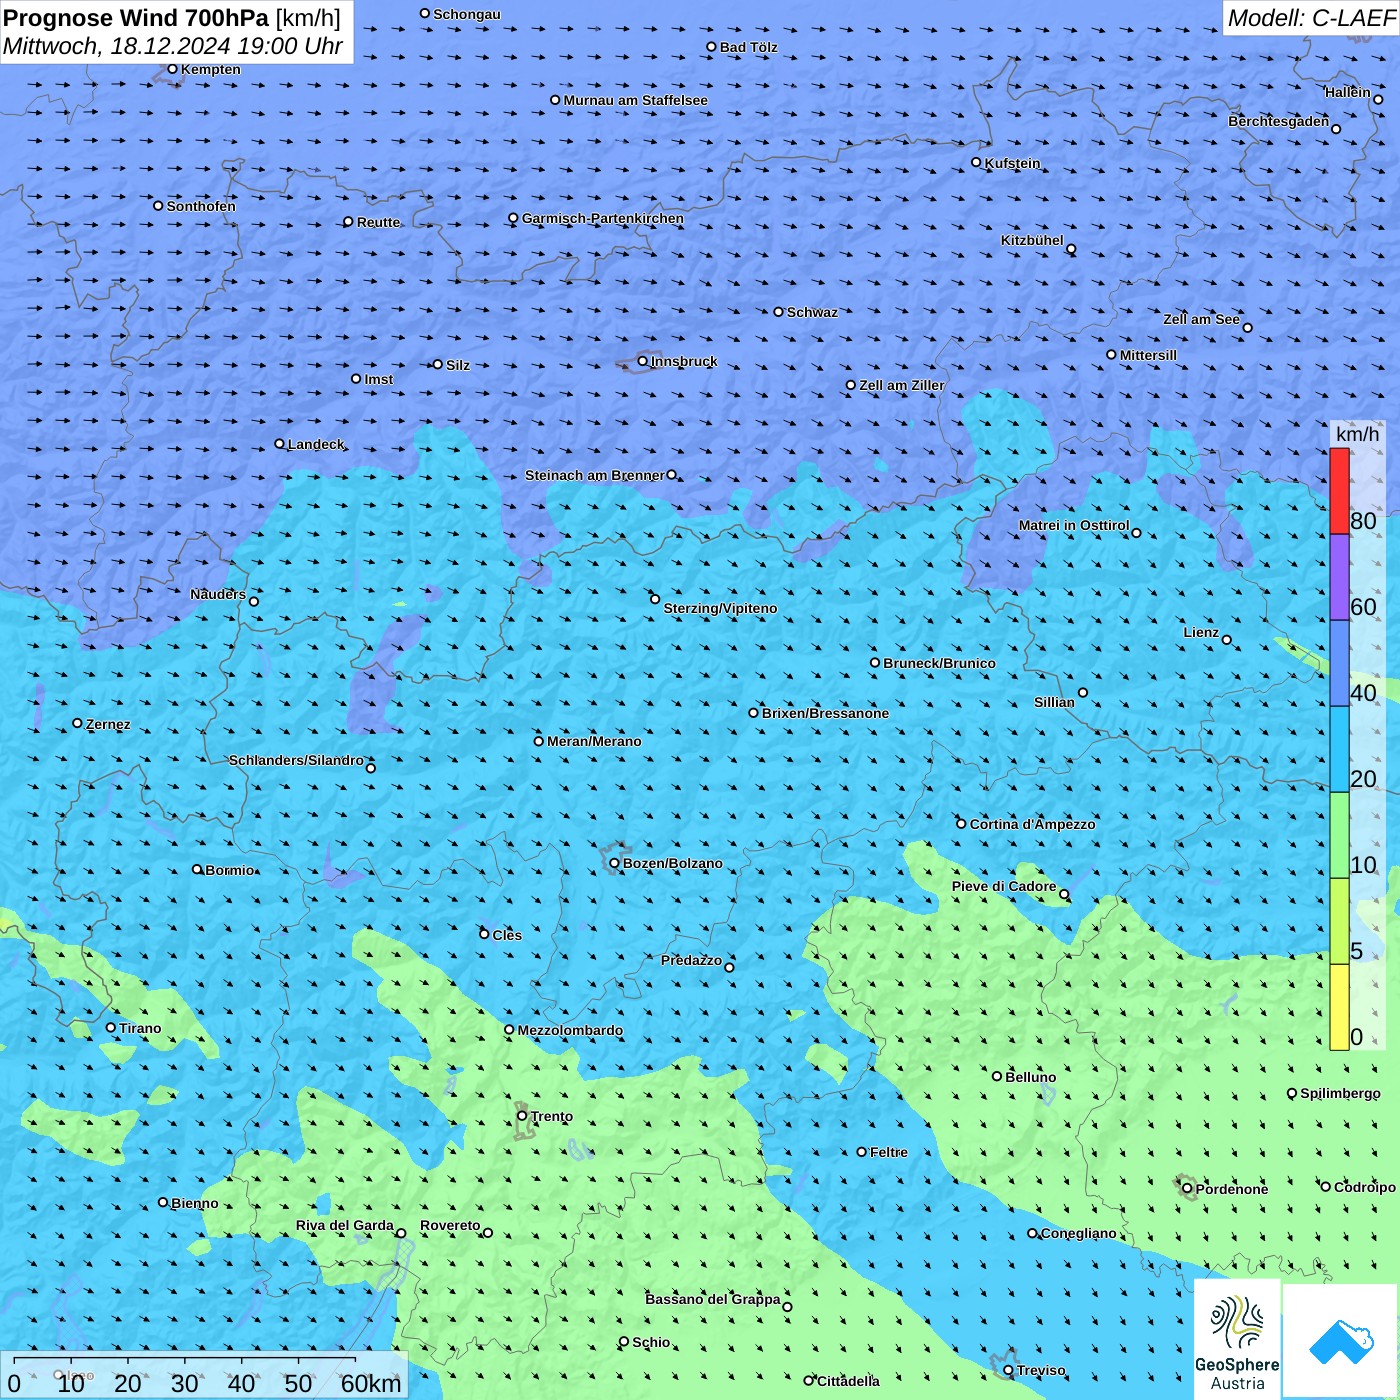Click the 'Bassano del Grappa' label

(x=713, y=1299)
